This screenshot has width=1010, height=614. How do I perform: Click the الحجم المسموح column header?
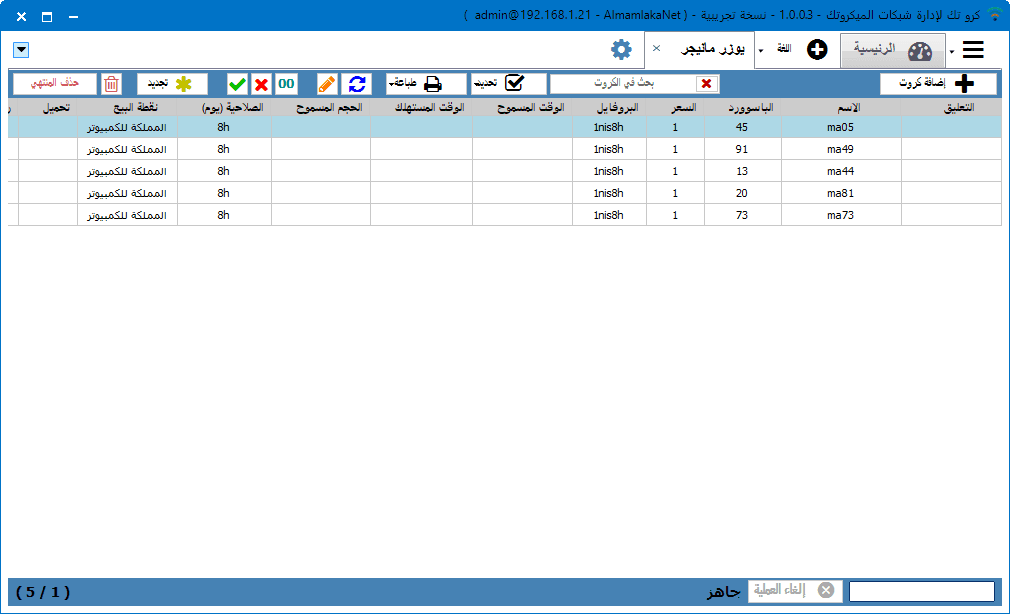point(321,108)
